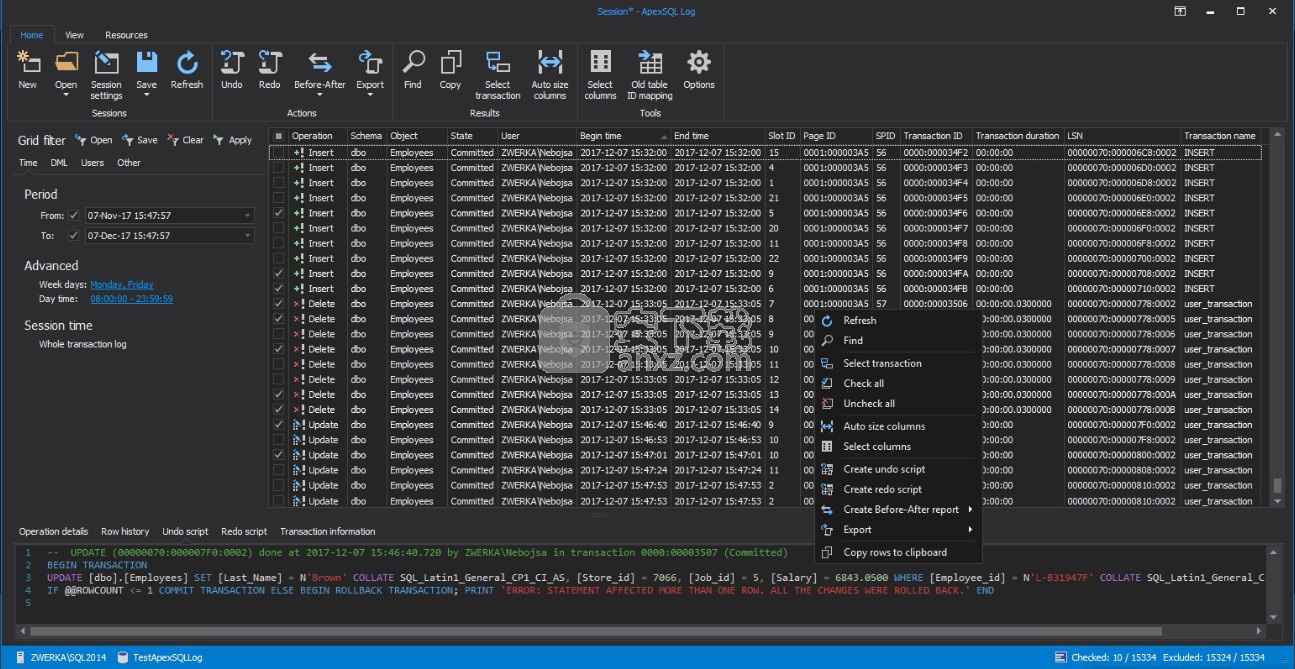Click Uncheck all in context menu
Screen dimensions: 1295x669
coord(869,404)
